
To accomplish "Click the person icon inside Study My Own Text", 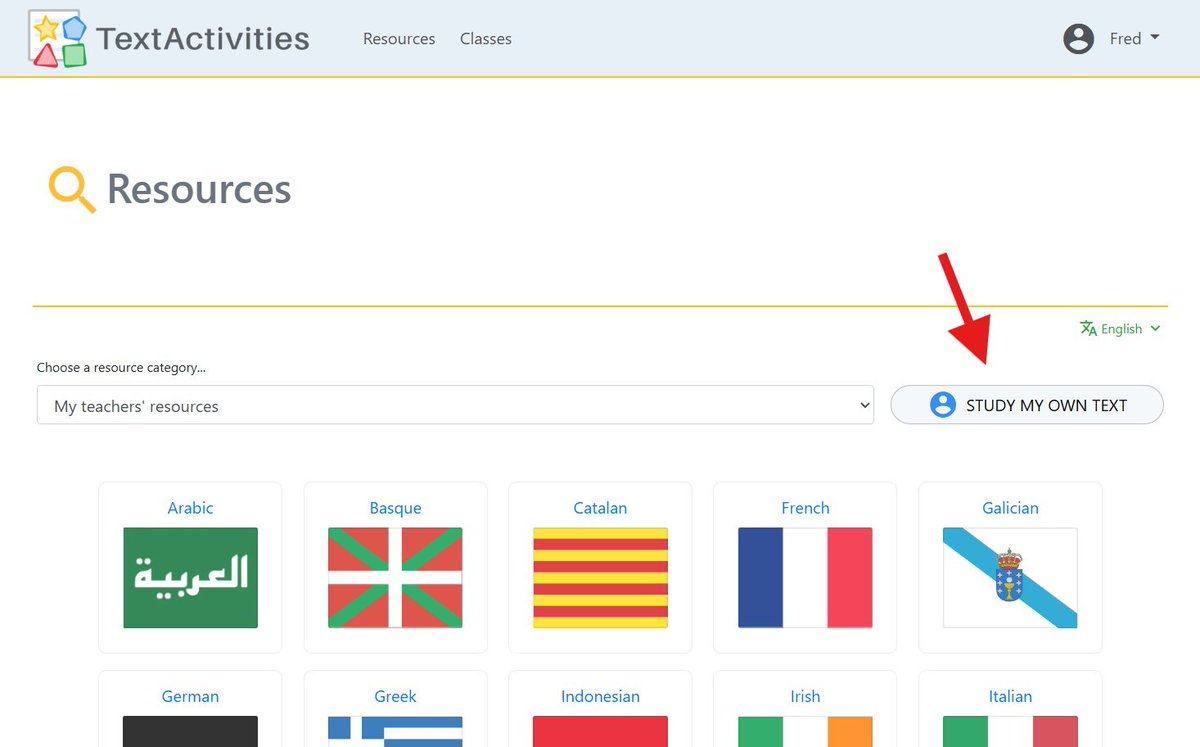I will coord(941,405).
